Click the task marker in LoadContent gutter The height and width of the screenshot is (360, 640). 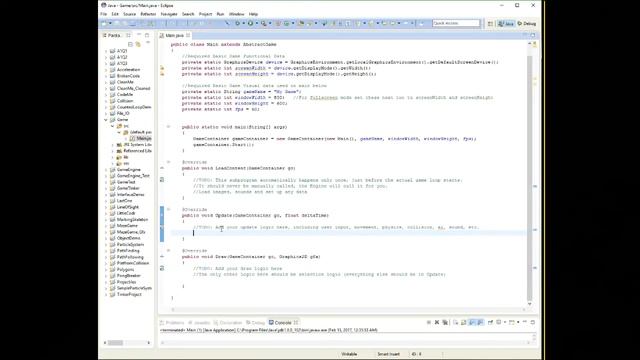tap(162, 180)
